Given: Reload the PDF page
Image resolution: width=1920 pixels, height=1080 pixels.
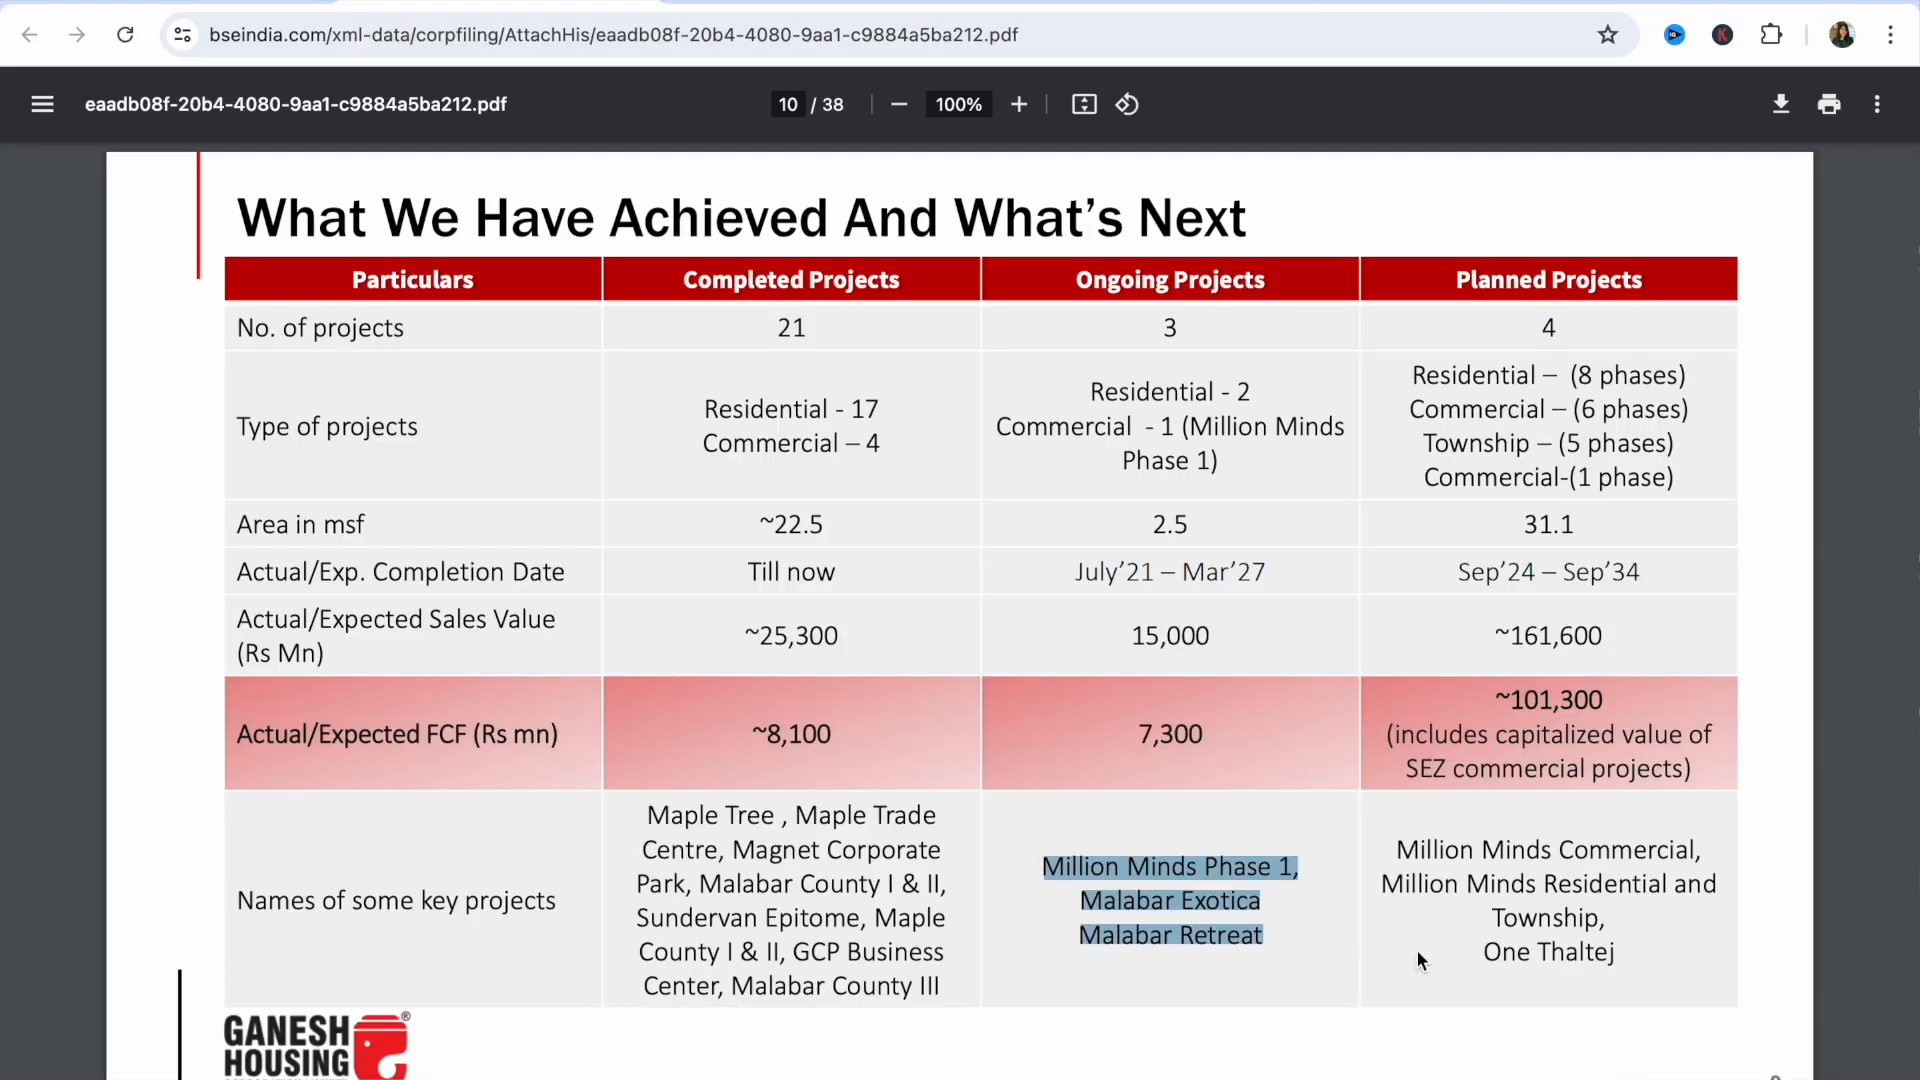Looking at the screenshot, I should 125,35.
